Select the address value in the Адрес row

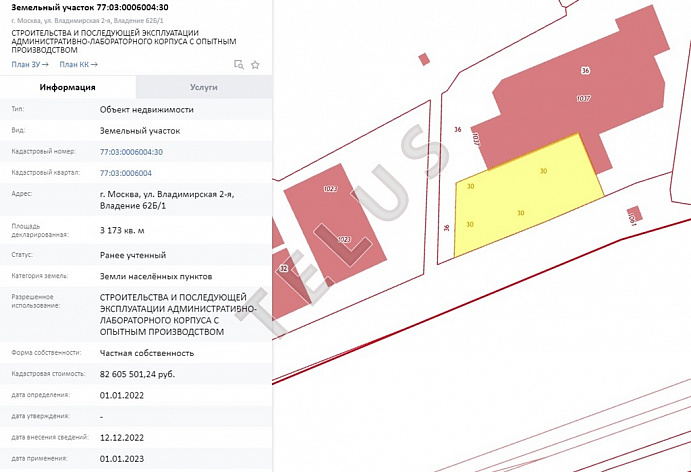(x=167, y=200)
